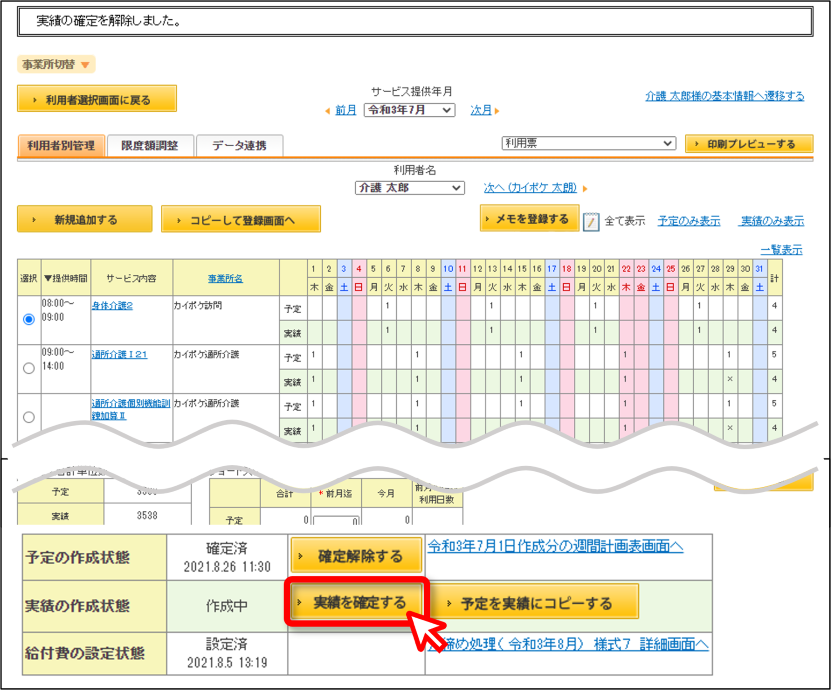
Task: Click the memo notepad icon
Action: point(590,221)
